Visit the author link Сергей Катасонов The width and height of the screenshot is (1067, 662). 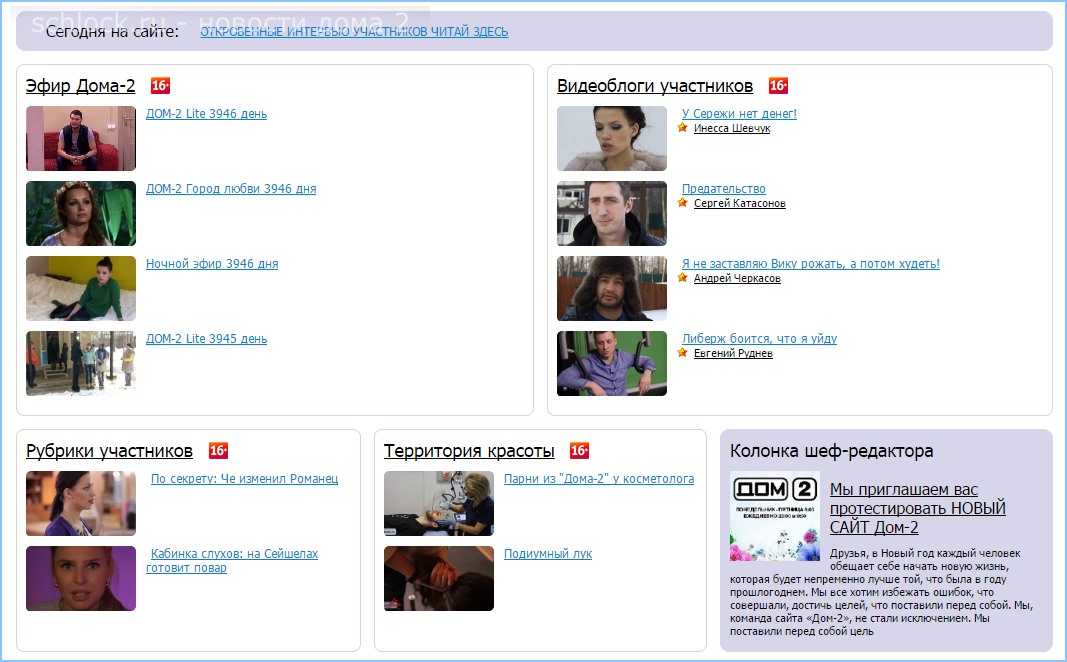(740, 203)
